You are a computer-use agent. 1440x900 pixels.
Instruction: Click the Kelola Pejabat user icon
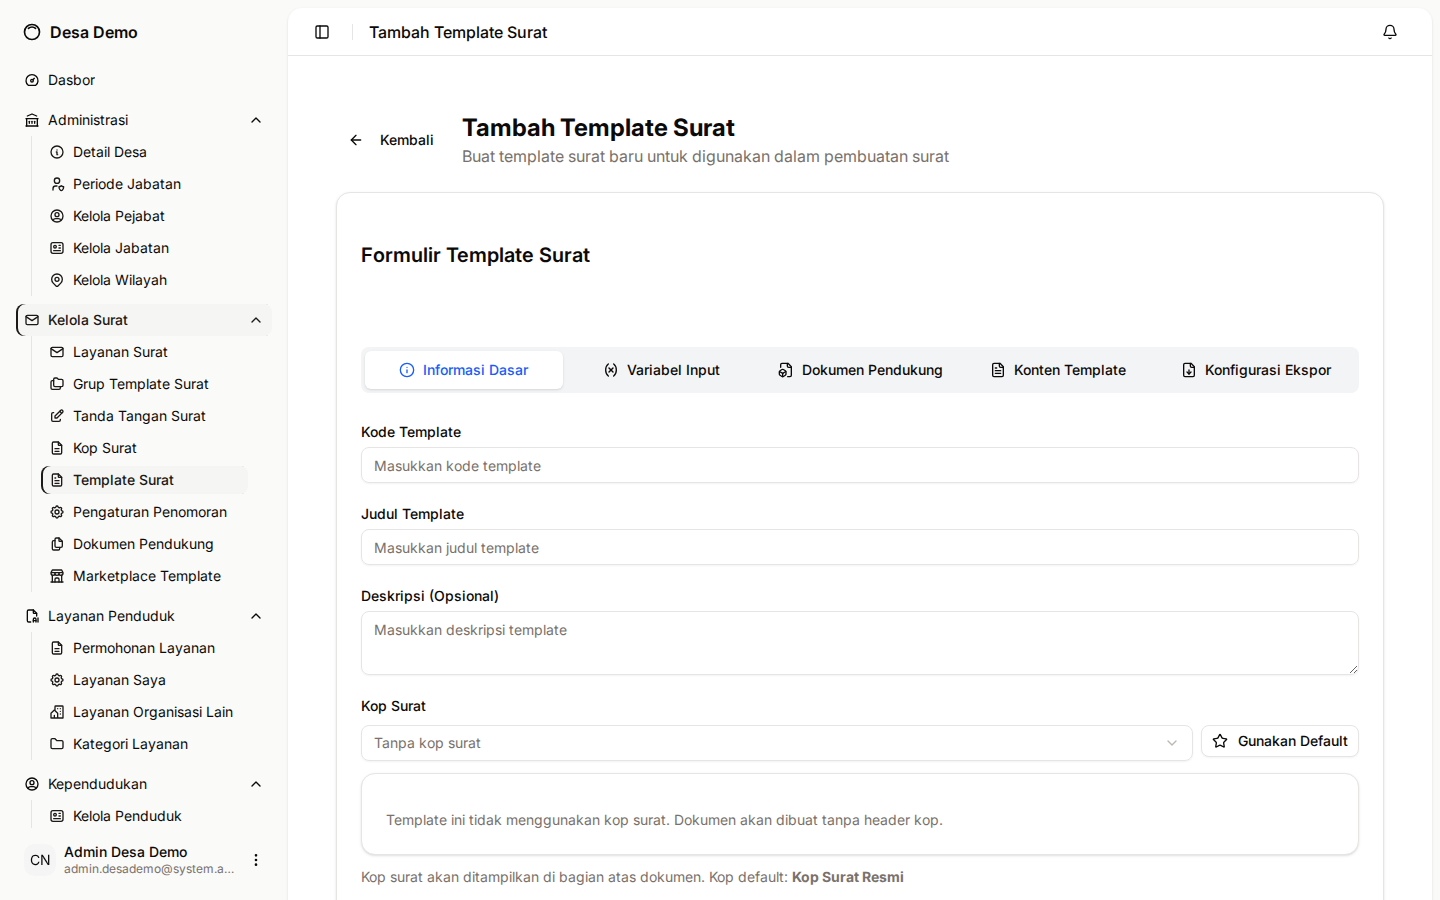tap(57, 216)
